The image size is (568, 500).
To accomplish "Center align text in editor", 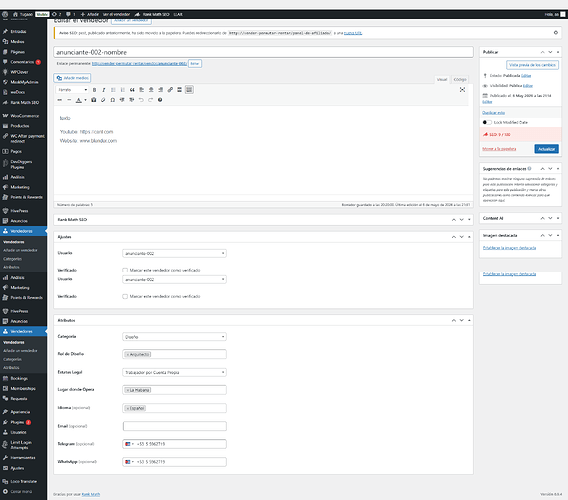I will point(151,90).
